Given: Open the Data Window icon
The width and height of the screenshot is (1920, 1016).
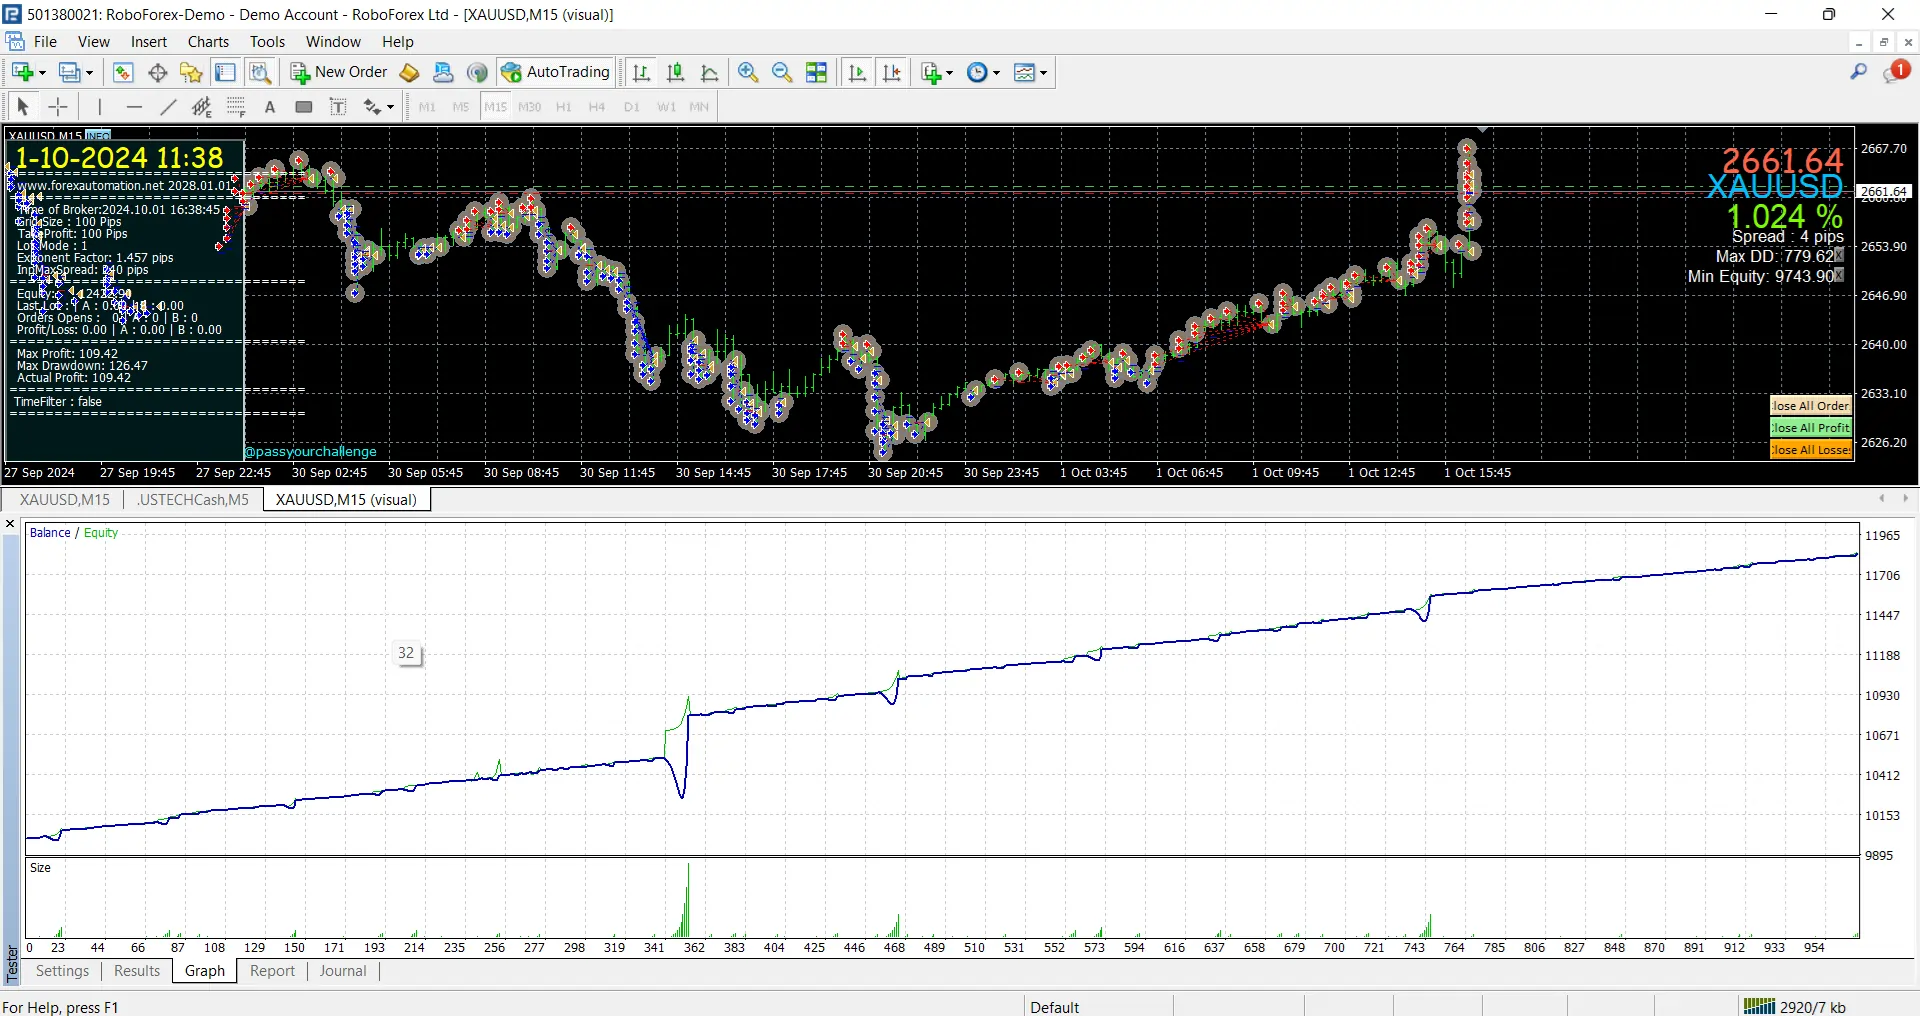Looking at the screenshot, I should (x=157, y=72).
